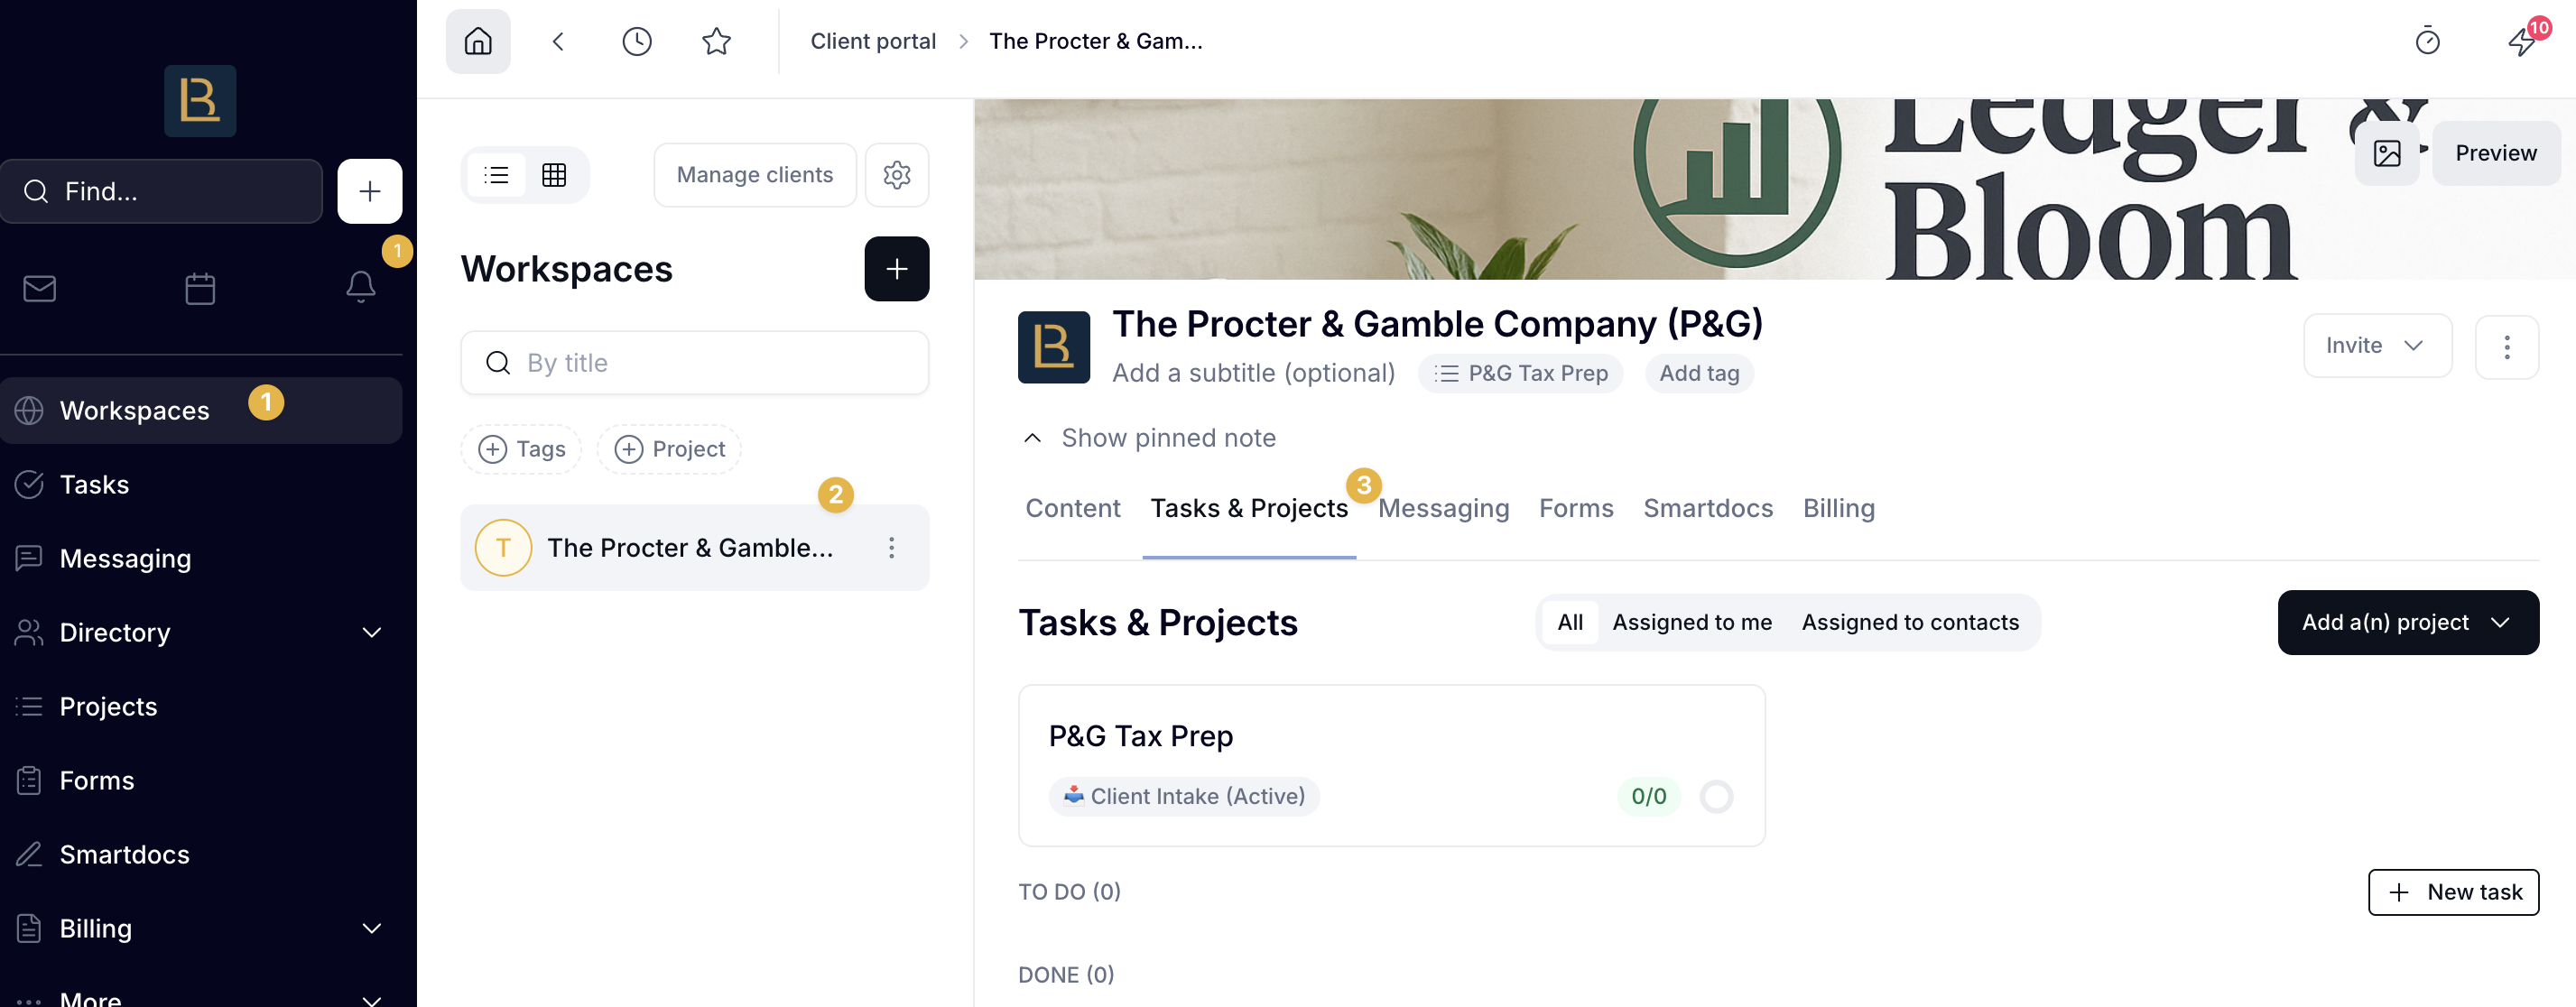This screenshot has height=1007, width=2576.
Task: Go to home icon in top bar
Action: pyautogui.click(x=478, y=41)
